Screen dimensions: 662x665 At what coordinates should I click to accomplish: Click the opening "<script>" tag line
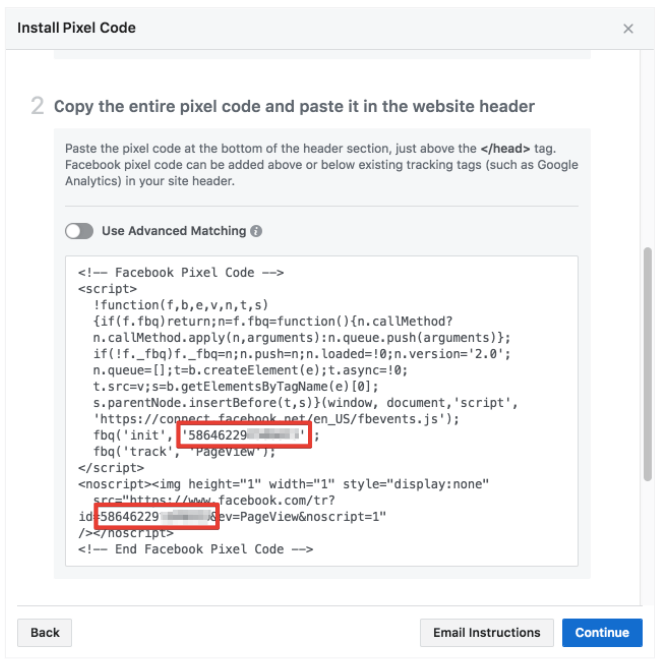(x=107, y=289)
